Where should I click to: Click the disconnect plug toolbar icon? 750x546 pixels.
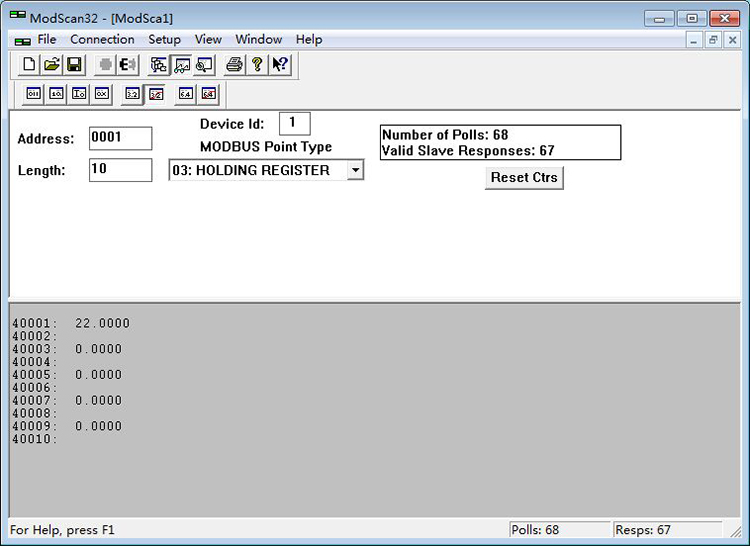pos(128,65)
